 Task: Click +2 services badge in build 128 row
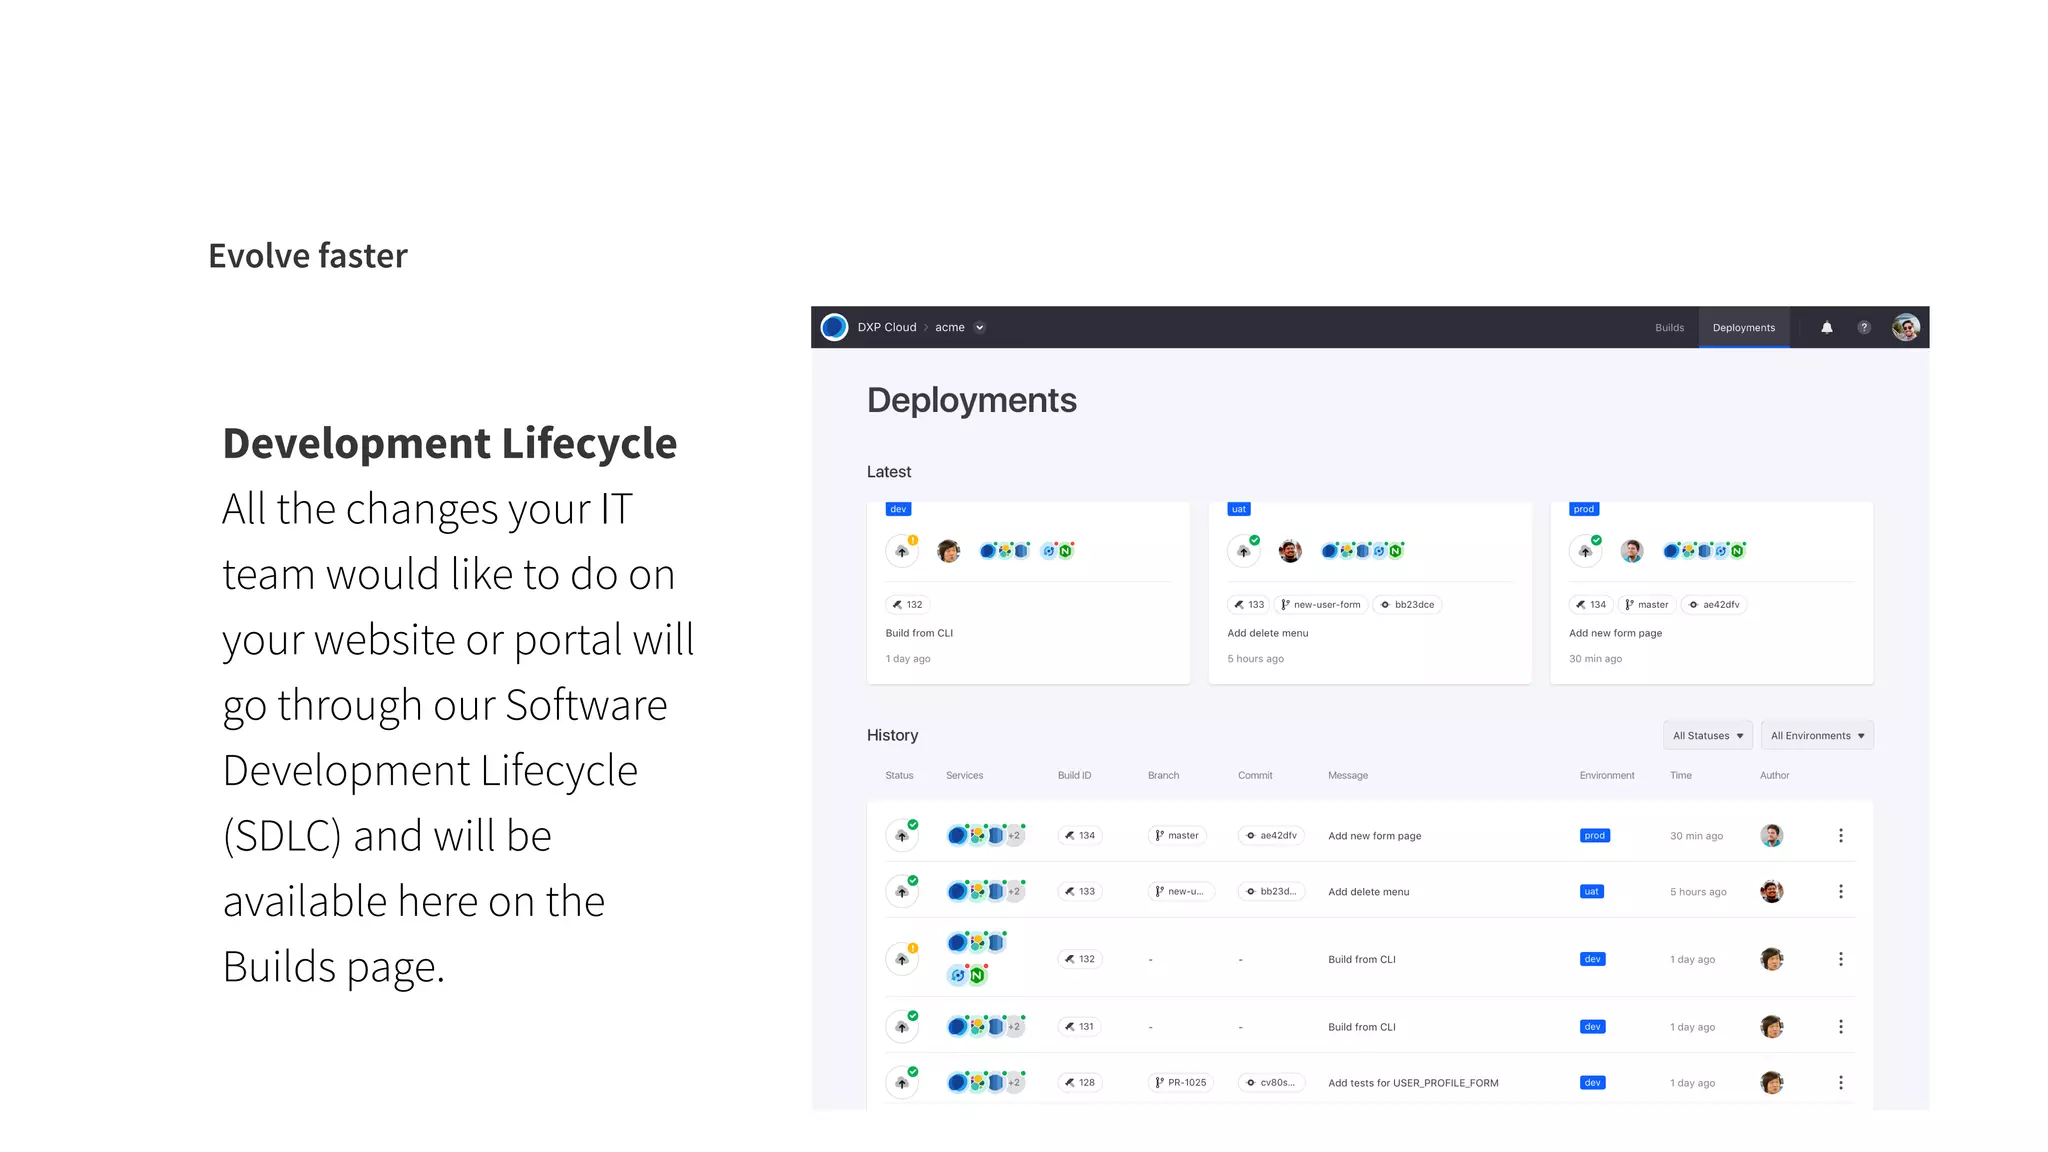tap(1014, 1083)
